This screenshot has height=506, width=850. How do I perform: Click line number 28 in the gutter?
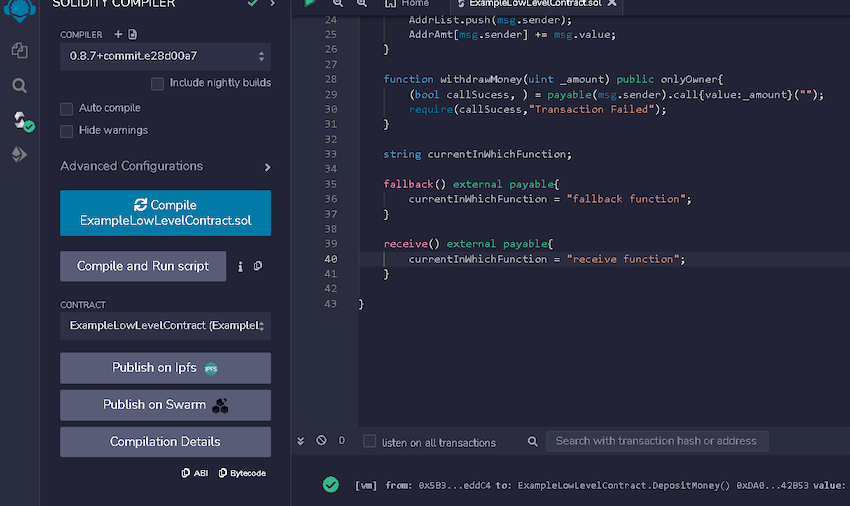point(331,79)
